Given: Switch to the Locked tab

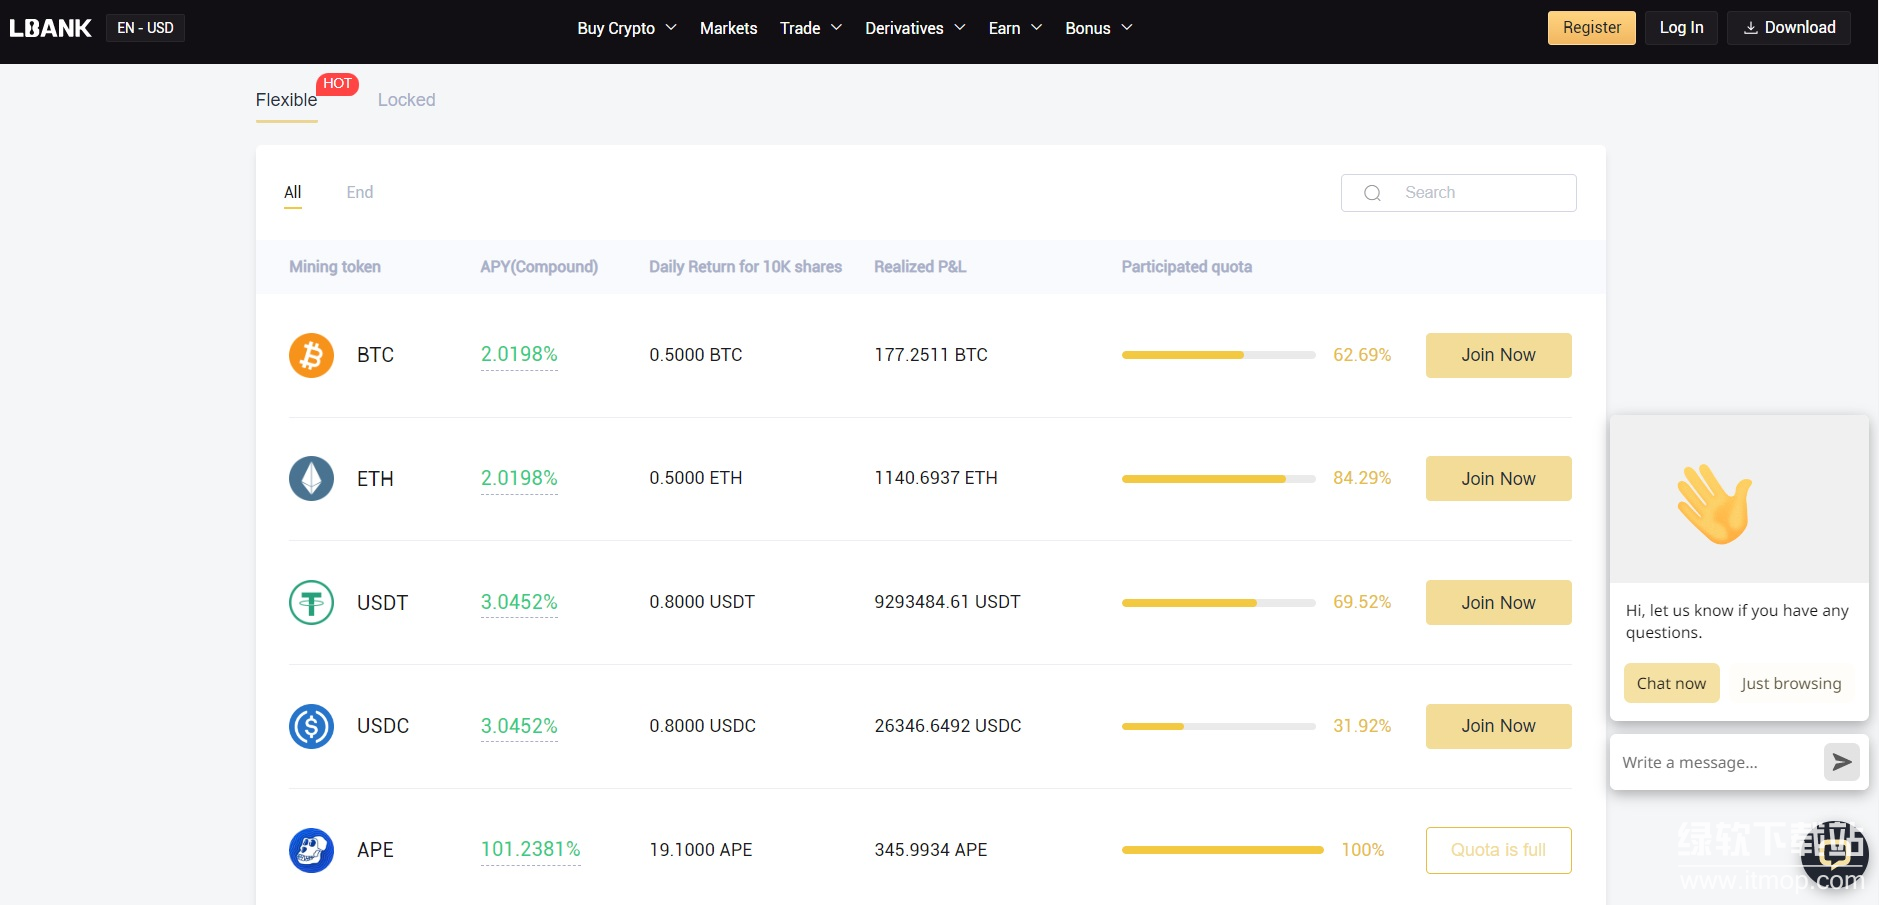Looking at the screenshot, I should 406,100.
